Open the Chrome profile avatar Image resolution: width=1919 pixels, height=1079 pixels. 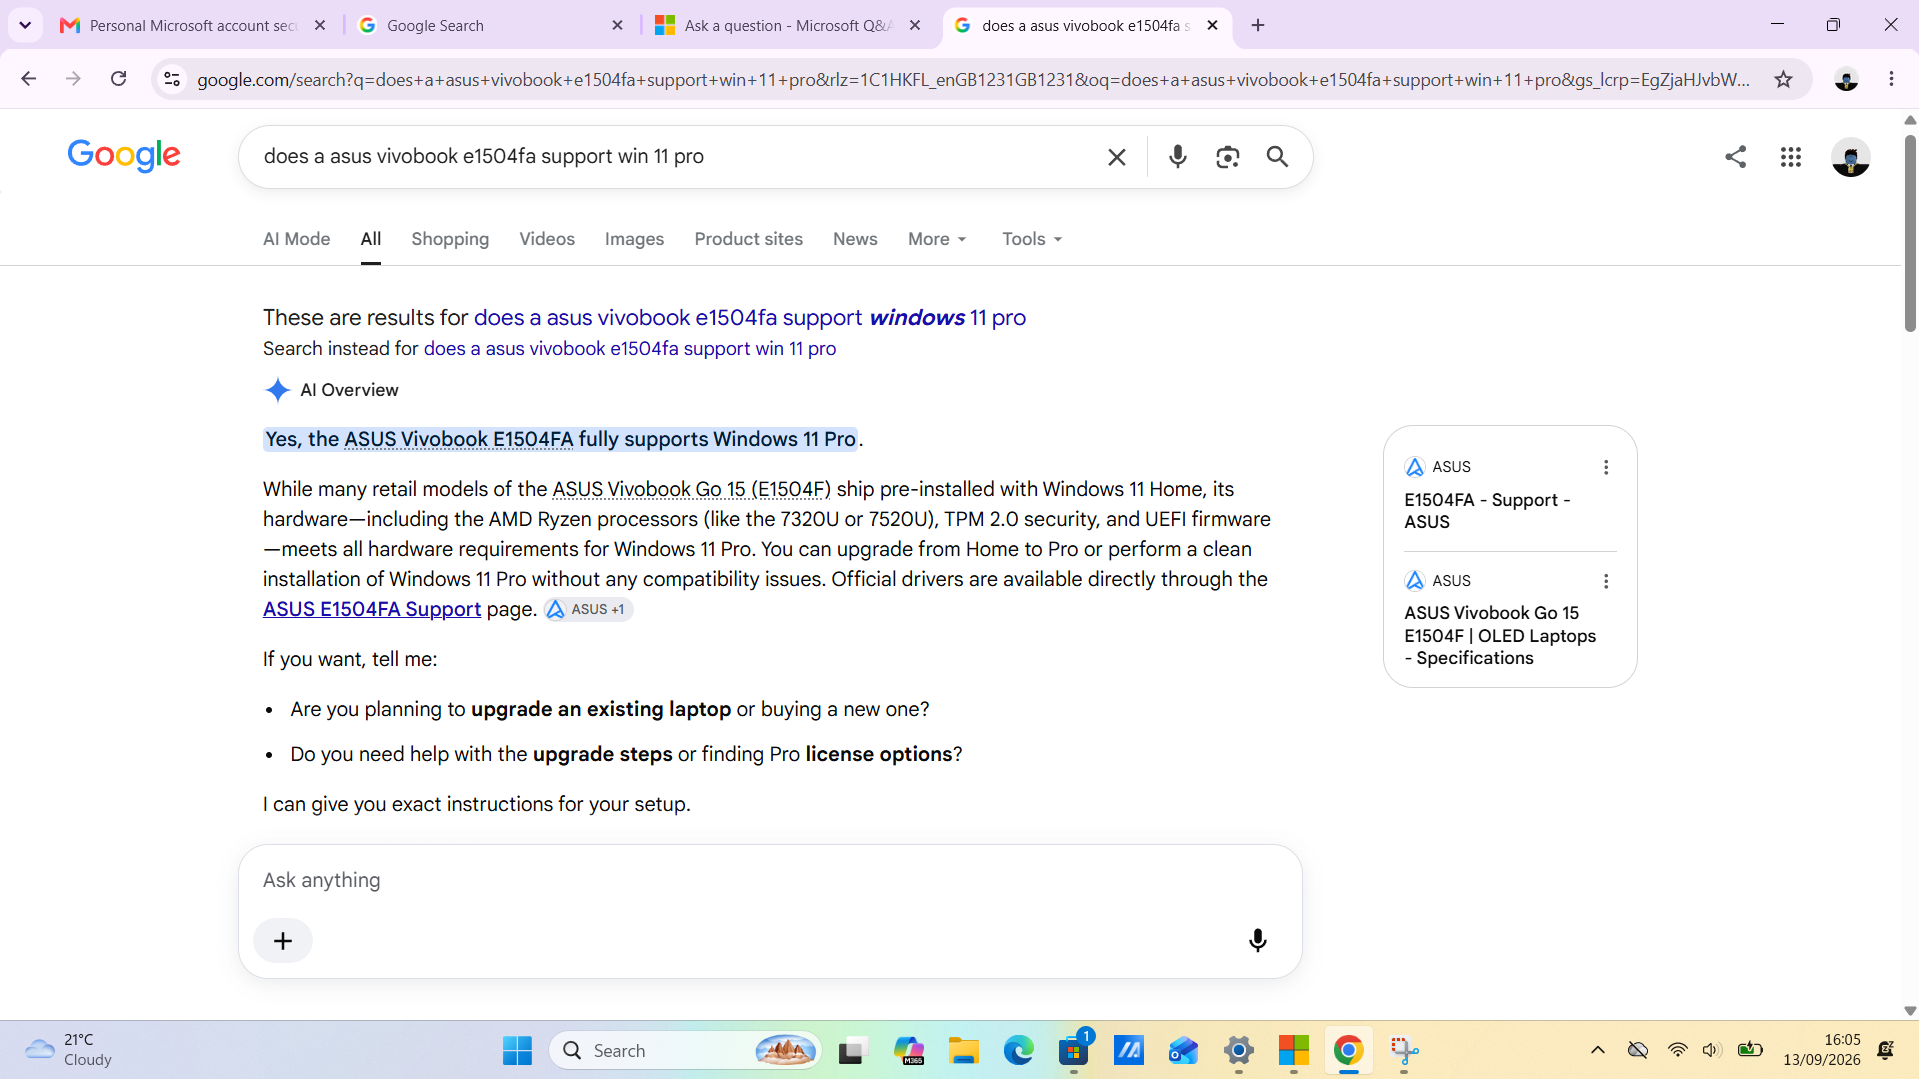point(1846,79)
